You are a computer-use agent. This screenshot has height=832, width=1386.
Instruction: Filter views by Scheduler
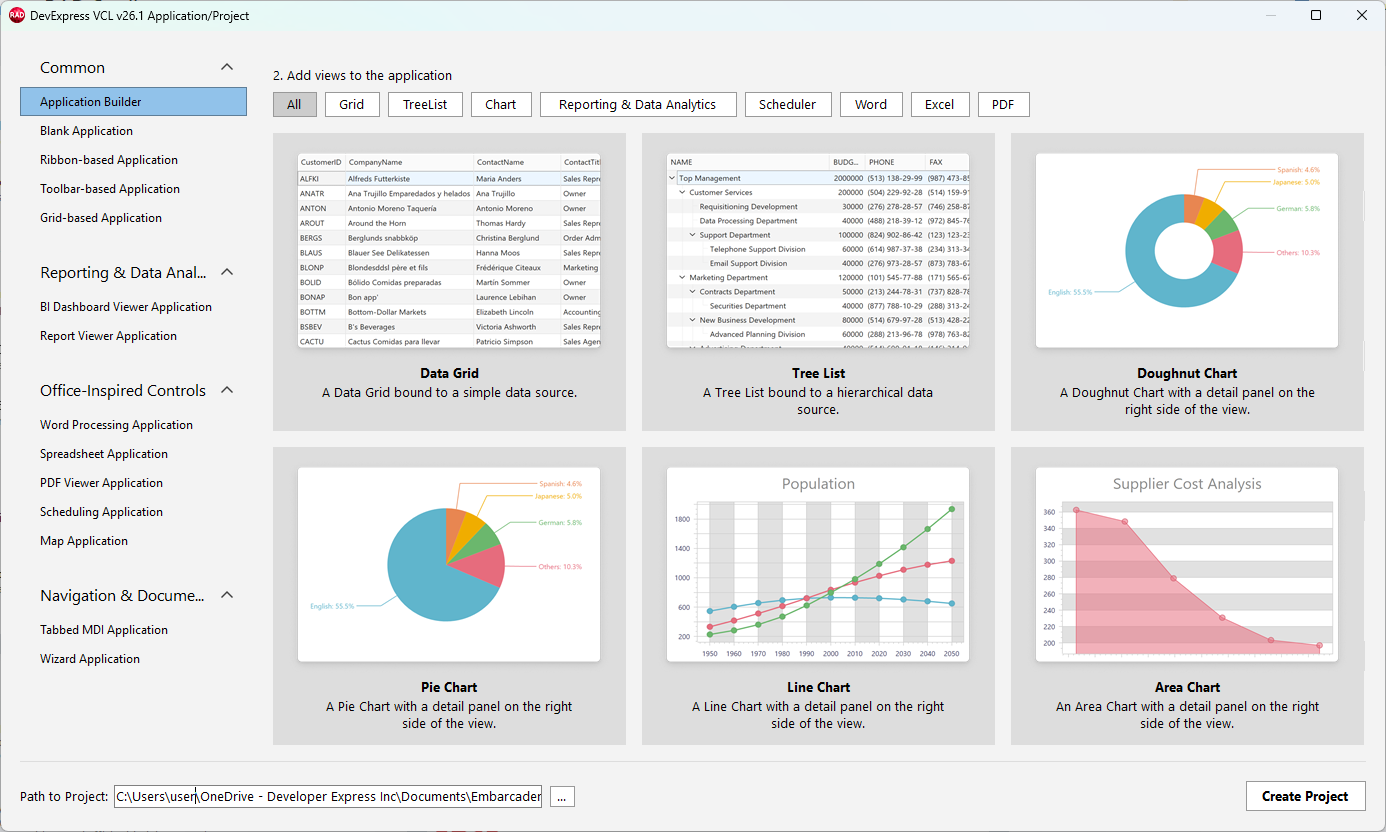point(787,104)
